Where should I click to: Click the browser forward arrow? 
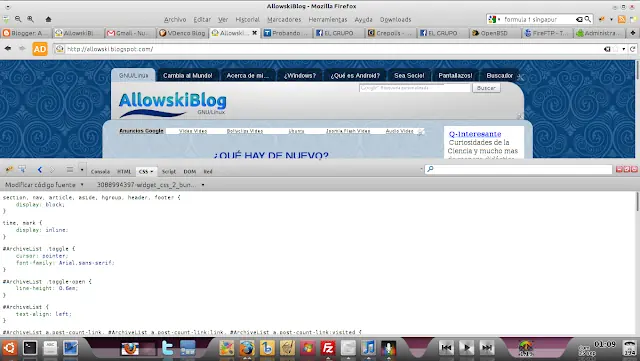pyautogui.click(x=22, y=48)
